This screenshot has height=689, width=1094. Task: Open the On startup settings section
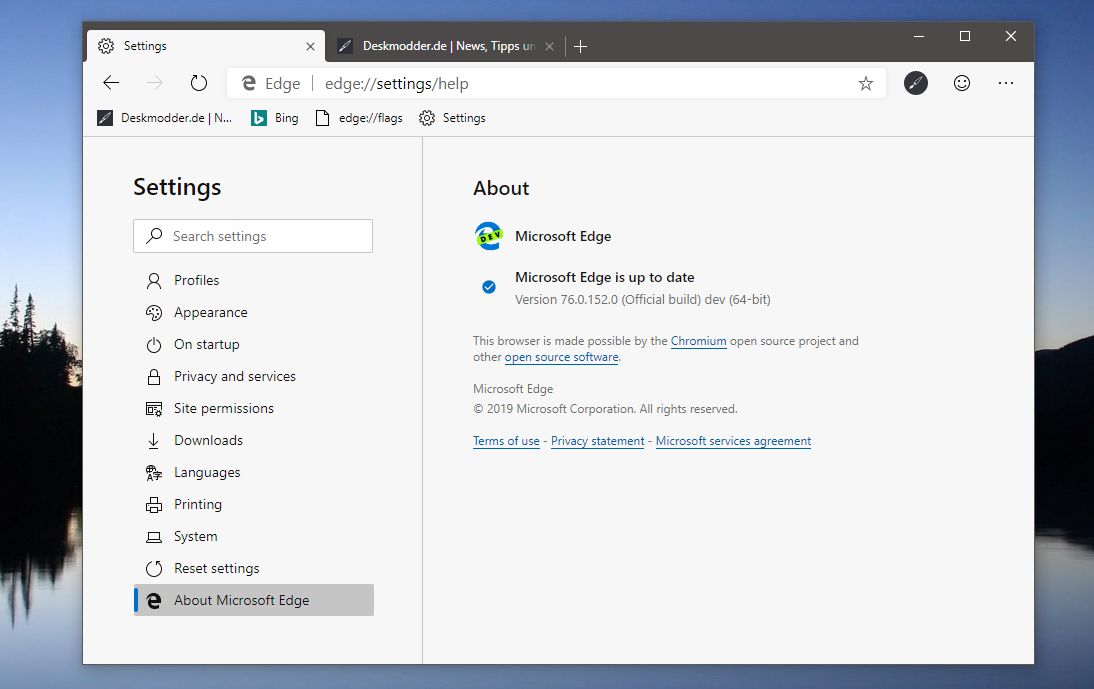[x=253, y=344]
